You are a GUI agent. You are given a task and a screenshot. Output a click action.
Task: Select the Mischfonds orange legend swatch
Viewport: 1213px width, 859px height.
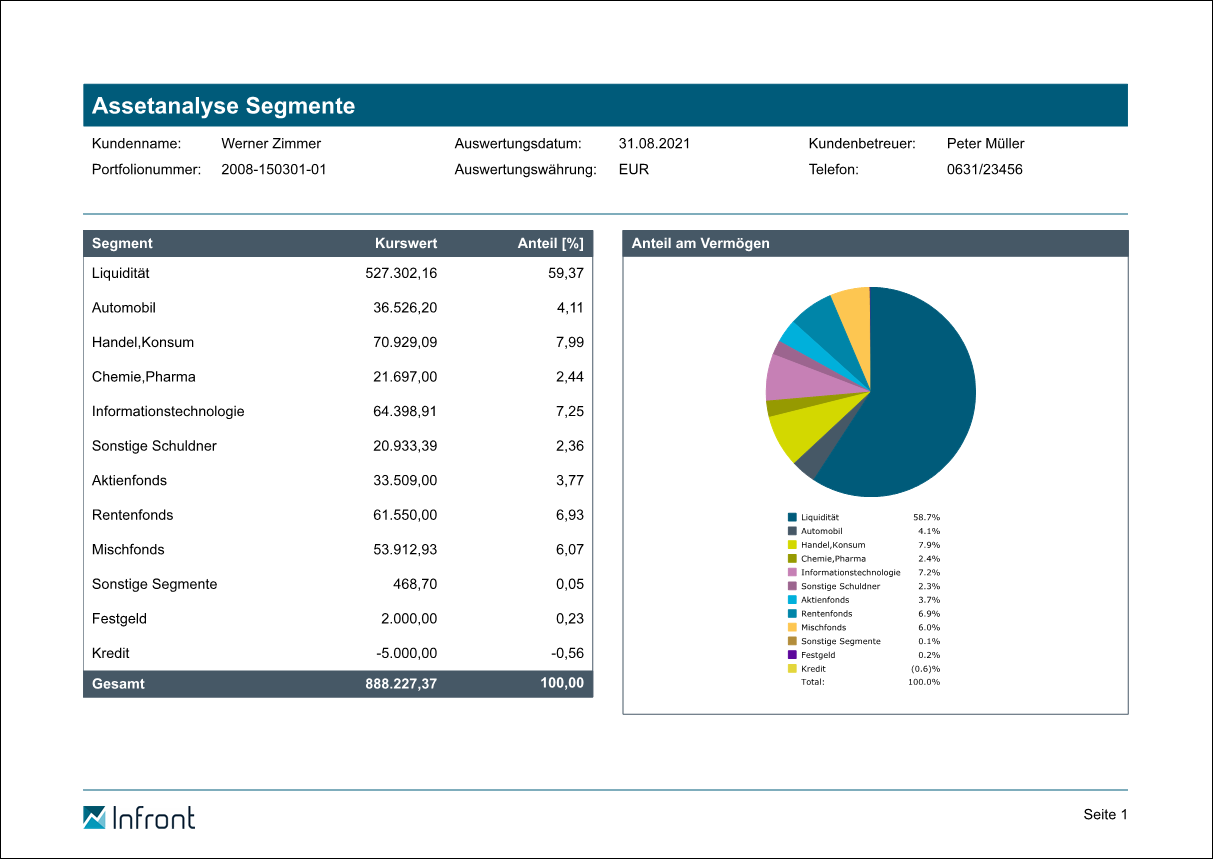point(792,627)
